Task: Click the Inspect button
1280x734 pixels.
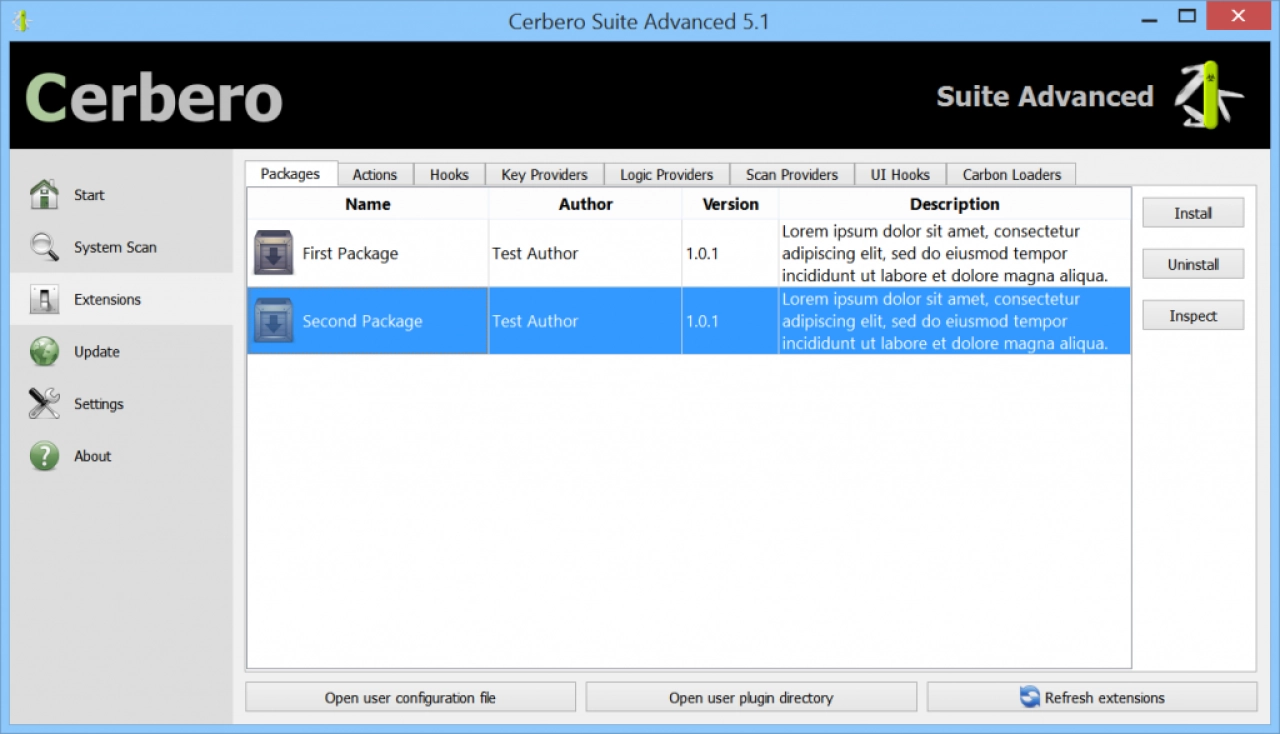Action: [x=1193, y=315]
